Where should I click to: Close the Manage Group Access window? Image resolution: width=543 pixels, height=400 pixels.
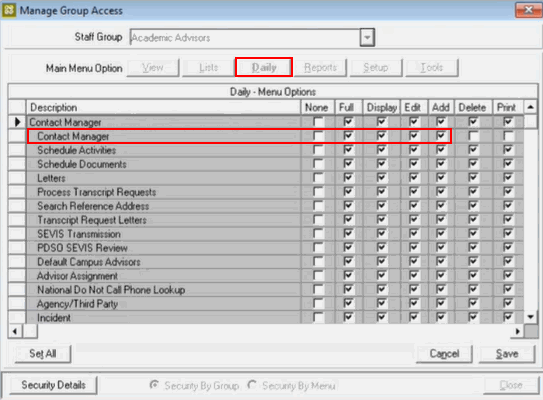pyautogui.click(x=528, y=10)
